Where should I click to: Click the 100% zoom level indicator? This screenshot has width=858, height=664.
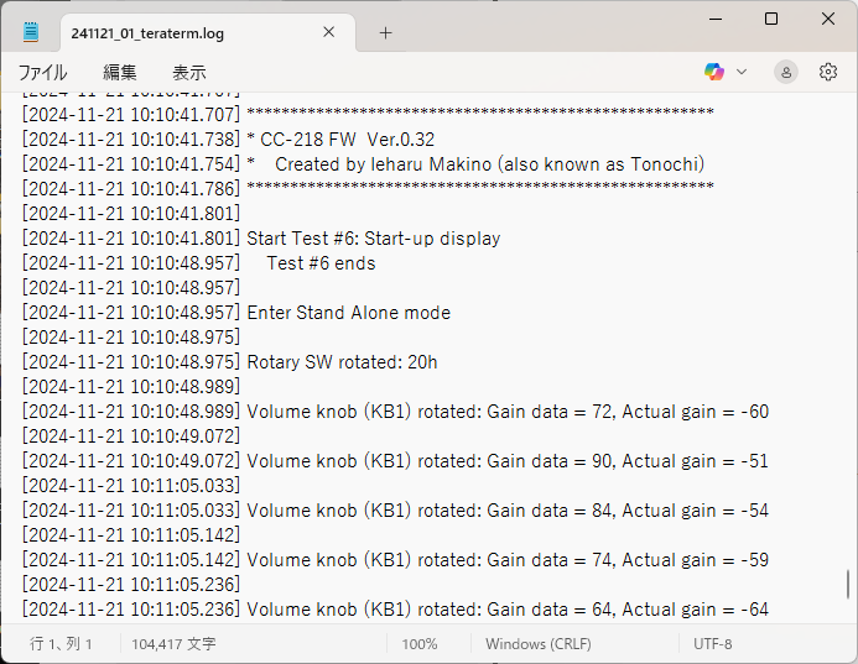click(419, 644)
